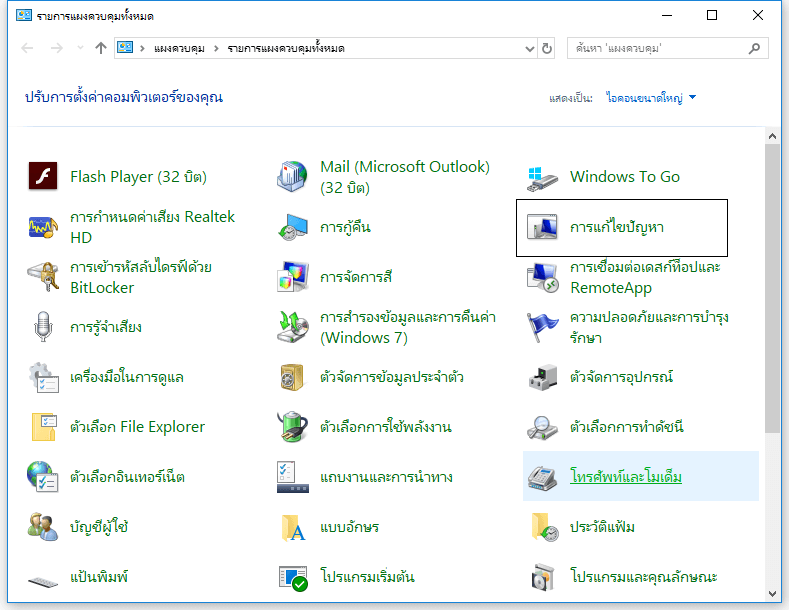Screen dimensions: 789x610
Task: Click the credential manager safe icon
Action: 292,377
